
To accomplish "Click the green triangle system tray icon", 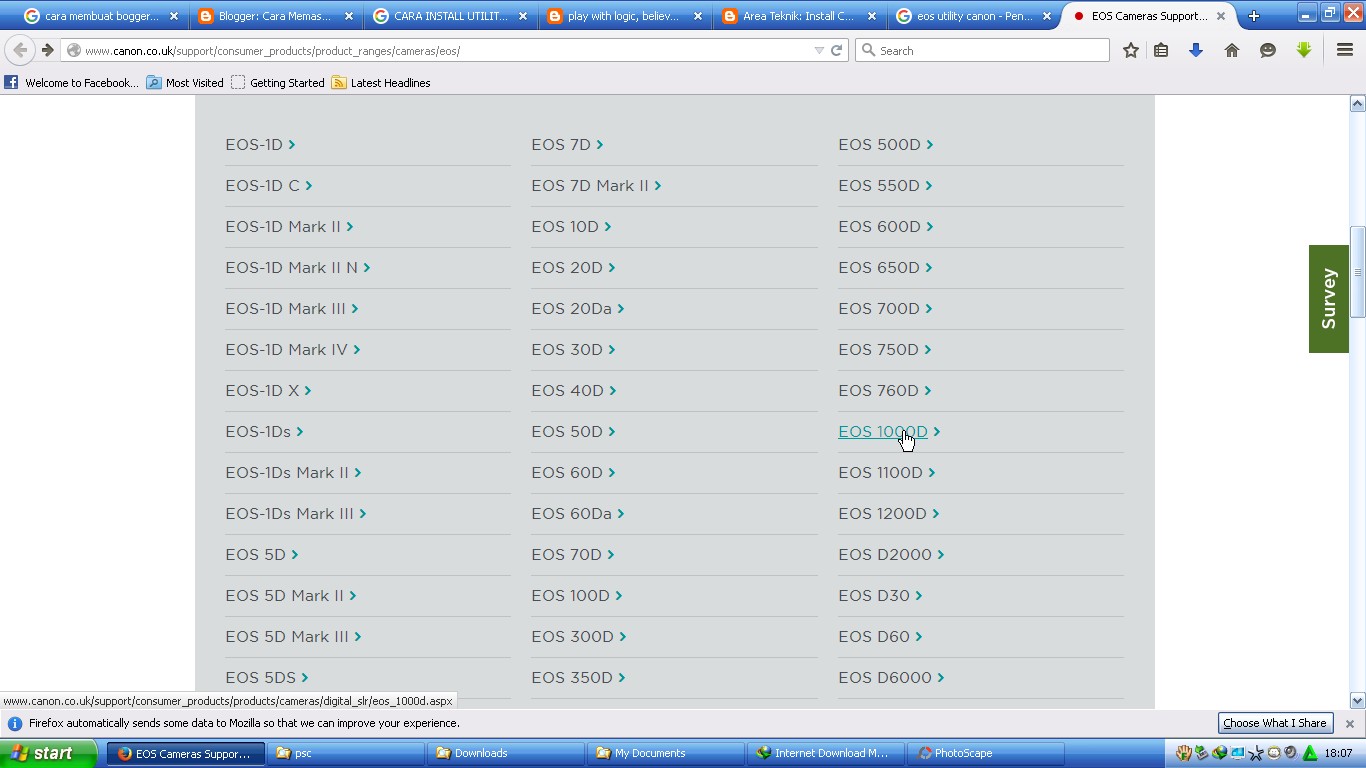I will pos(1309,753).
